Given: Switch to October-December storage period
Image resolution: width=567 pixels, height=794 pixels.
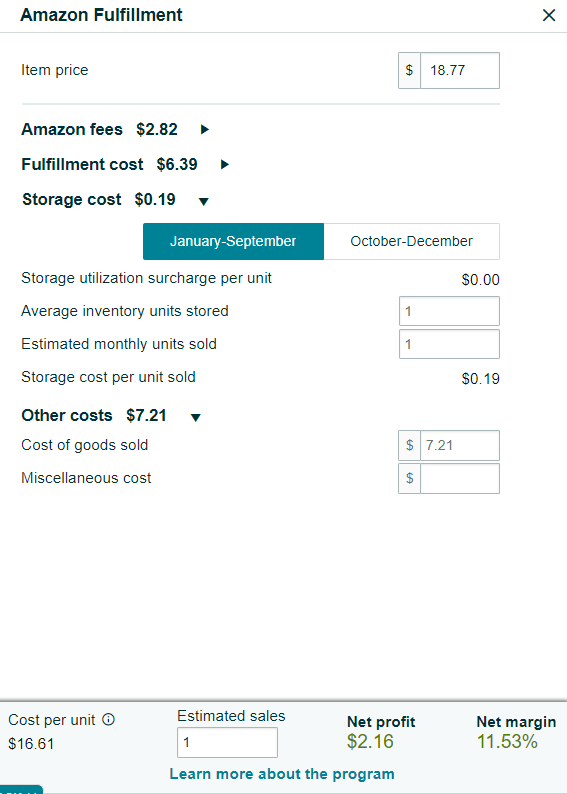Looking at the screenshot, I should click(x=412, y=241).
